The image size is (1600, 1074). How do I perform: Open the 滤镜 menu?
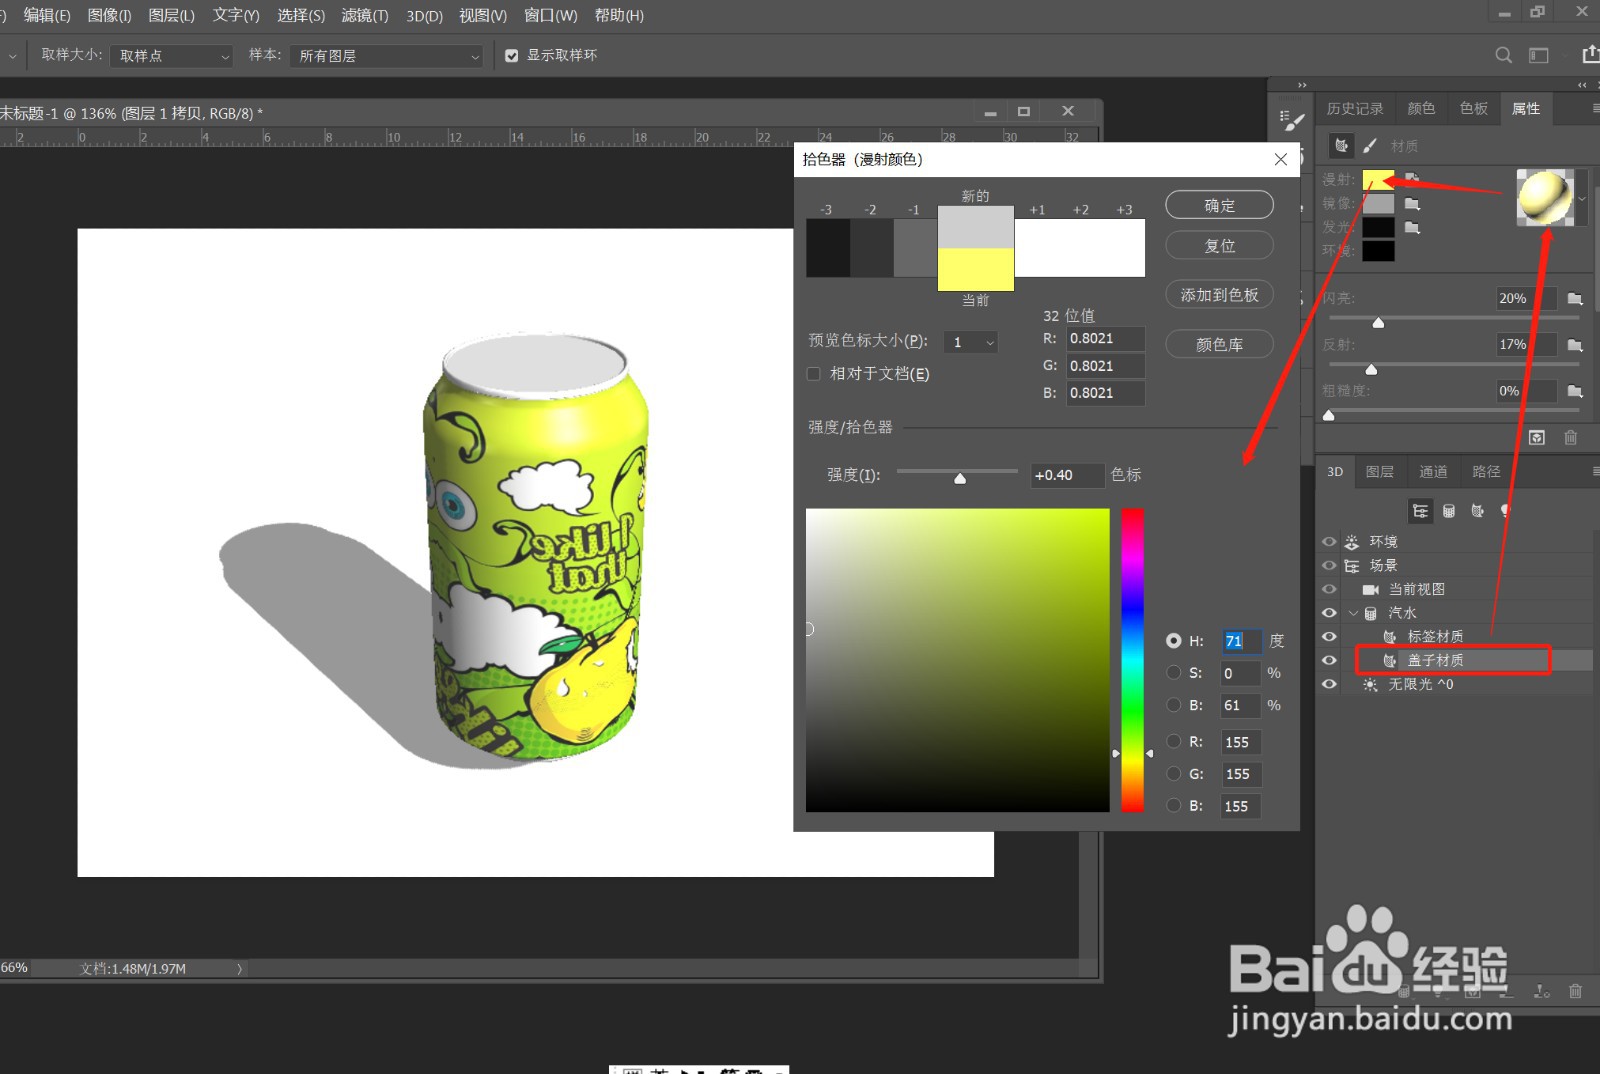pyautogui.click(x=365, y=15)
